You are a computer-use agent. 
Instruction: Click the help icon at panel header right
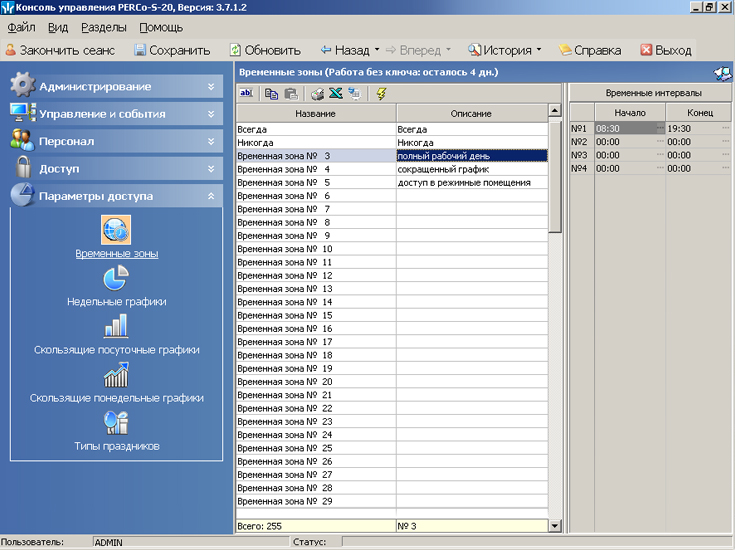tap(722, 73)
